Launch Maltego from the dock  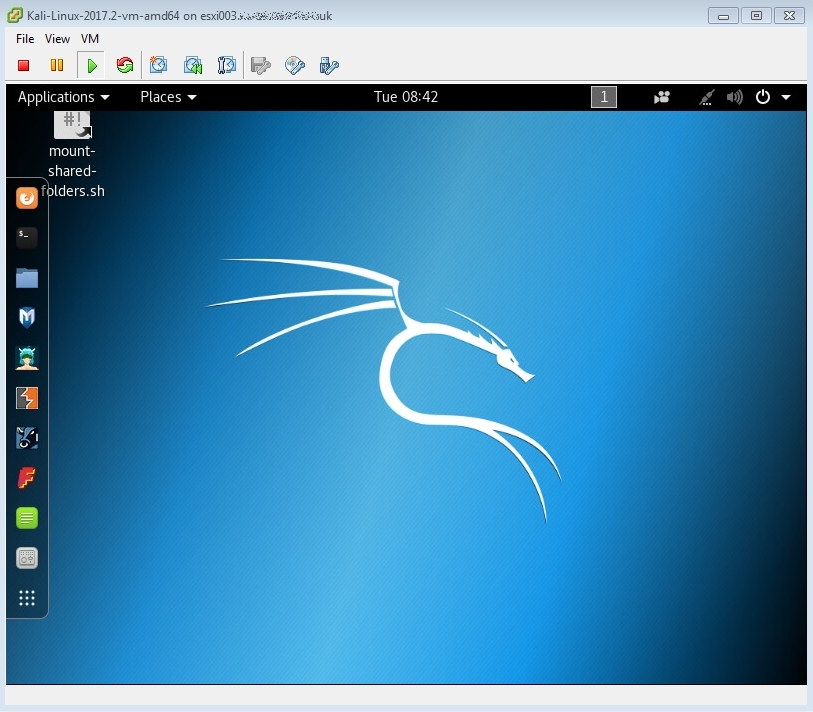[26, 438]
